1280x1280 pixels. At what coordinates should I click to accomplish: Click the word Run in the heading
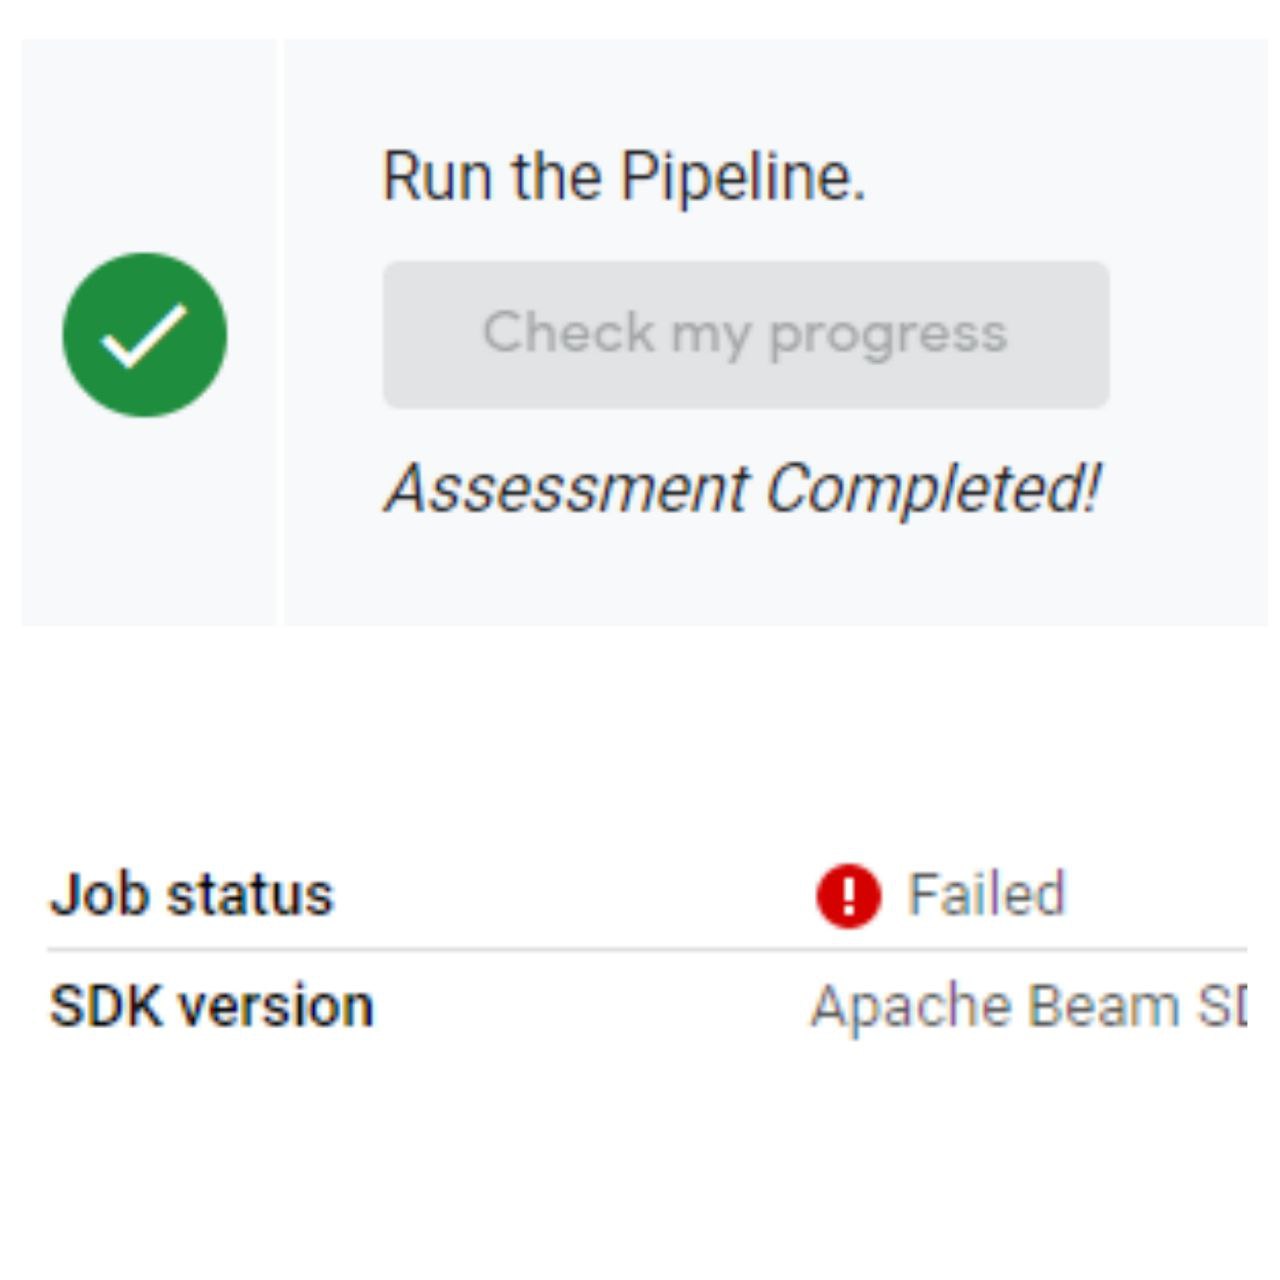(437, 178)
